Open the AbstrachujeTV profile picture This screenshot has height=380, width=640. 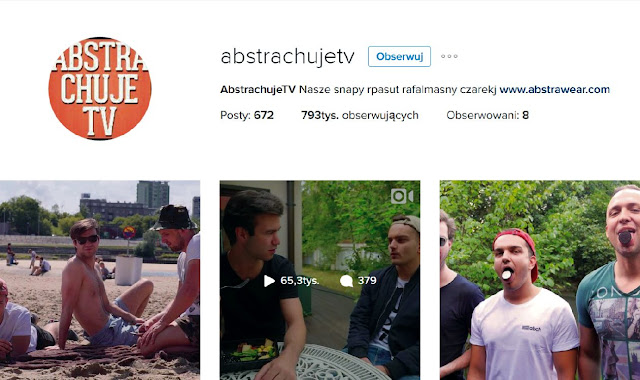pyautogui.click(x=100, y=89)
